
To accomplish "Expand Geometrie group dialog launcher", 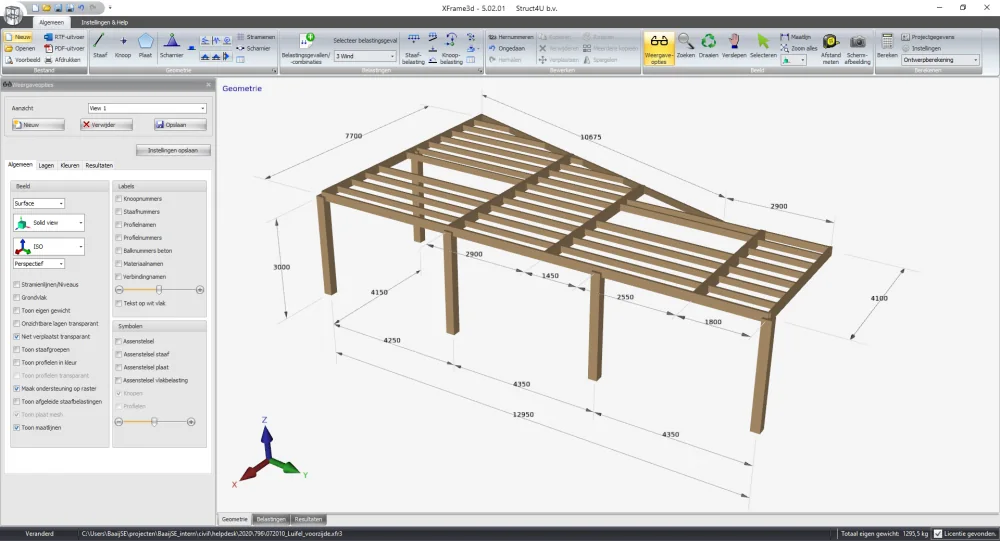I will [275, 71].
